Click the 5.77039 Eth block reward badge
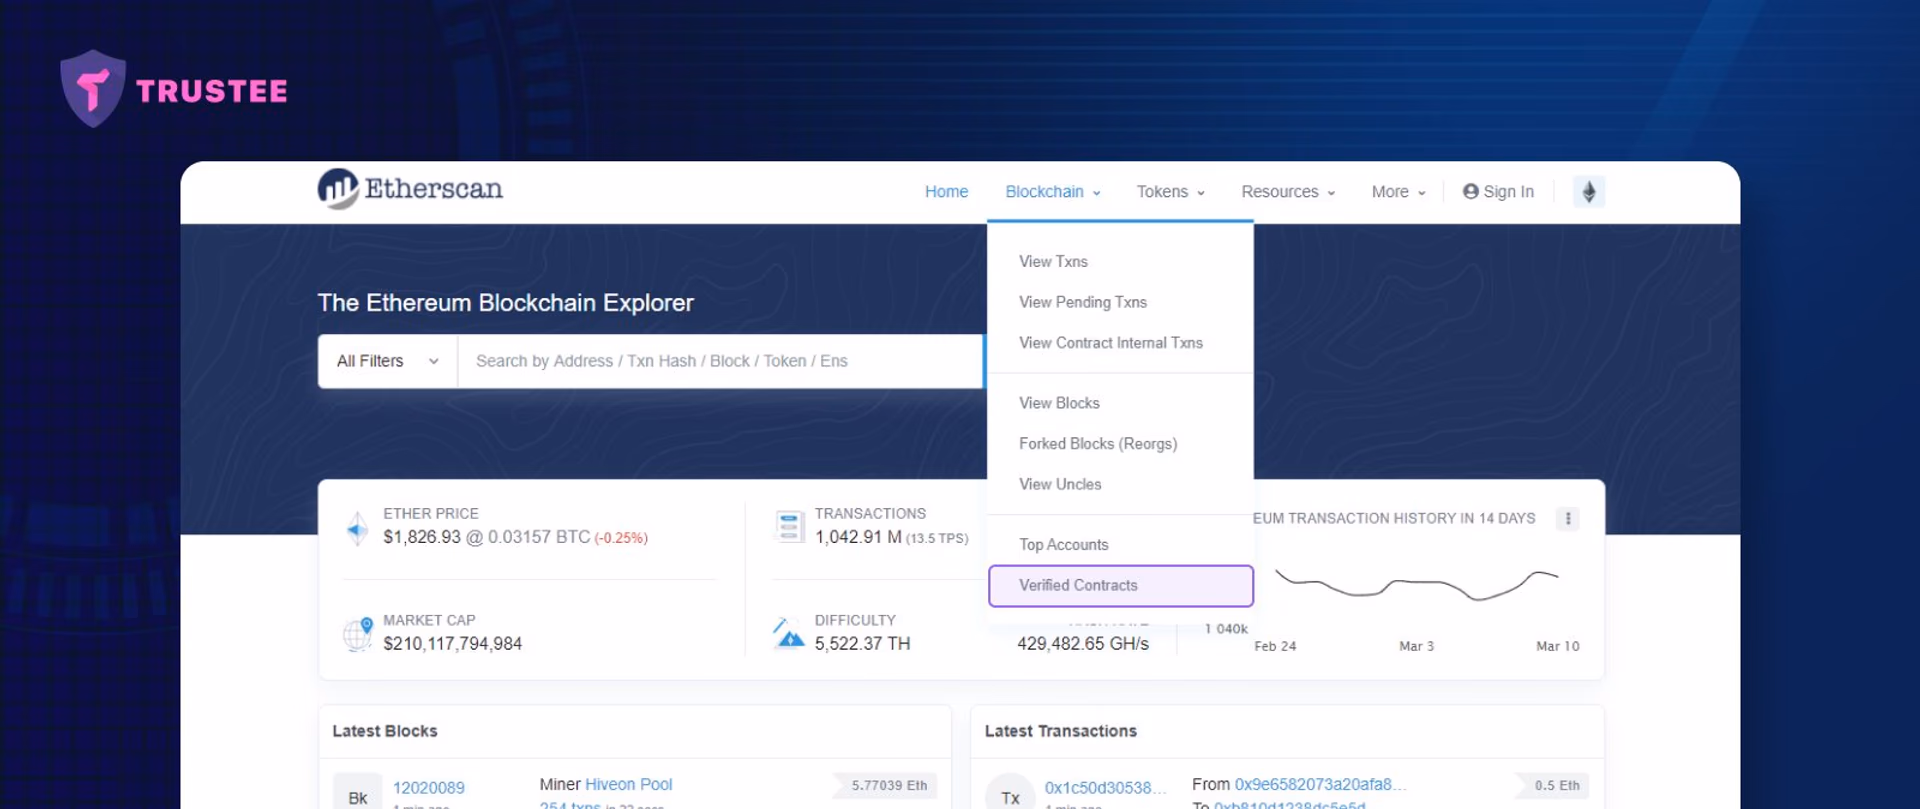This screenshot has height=809, width=1920. (887, 786)
